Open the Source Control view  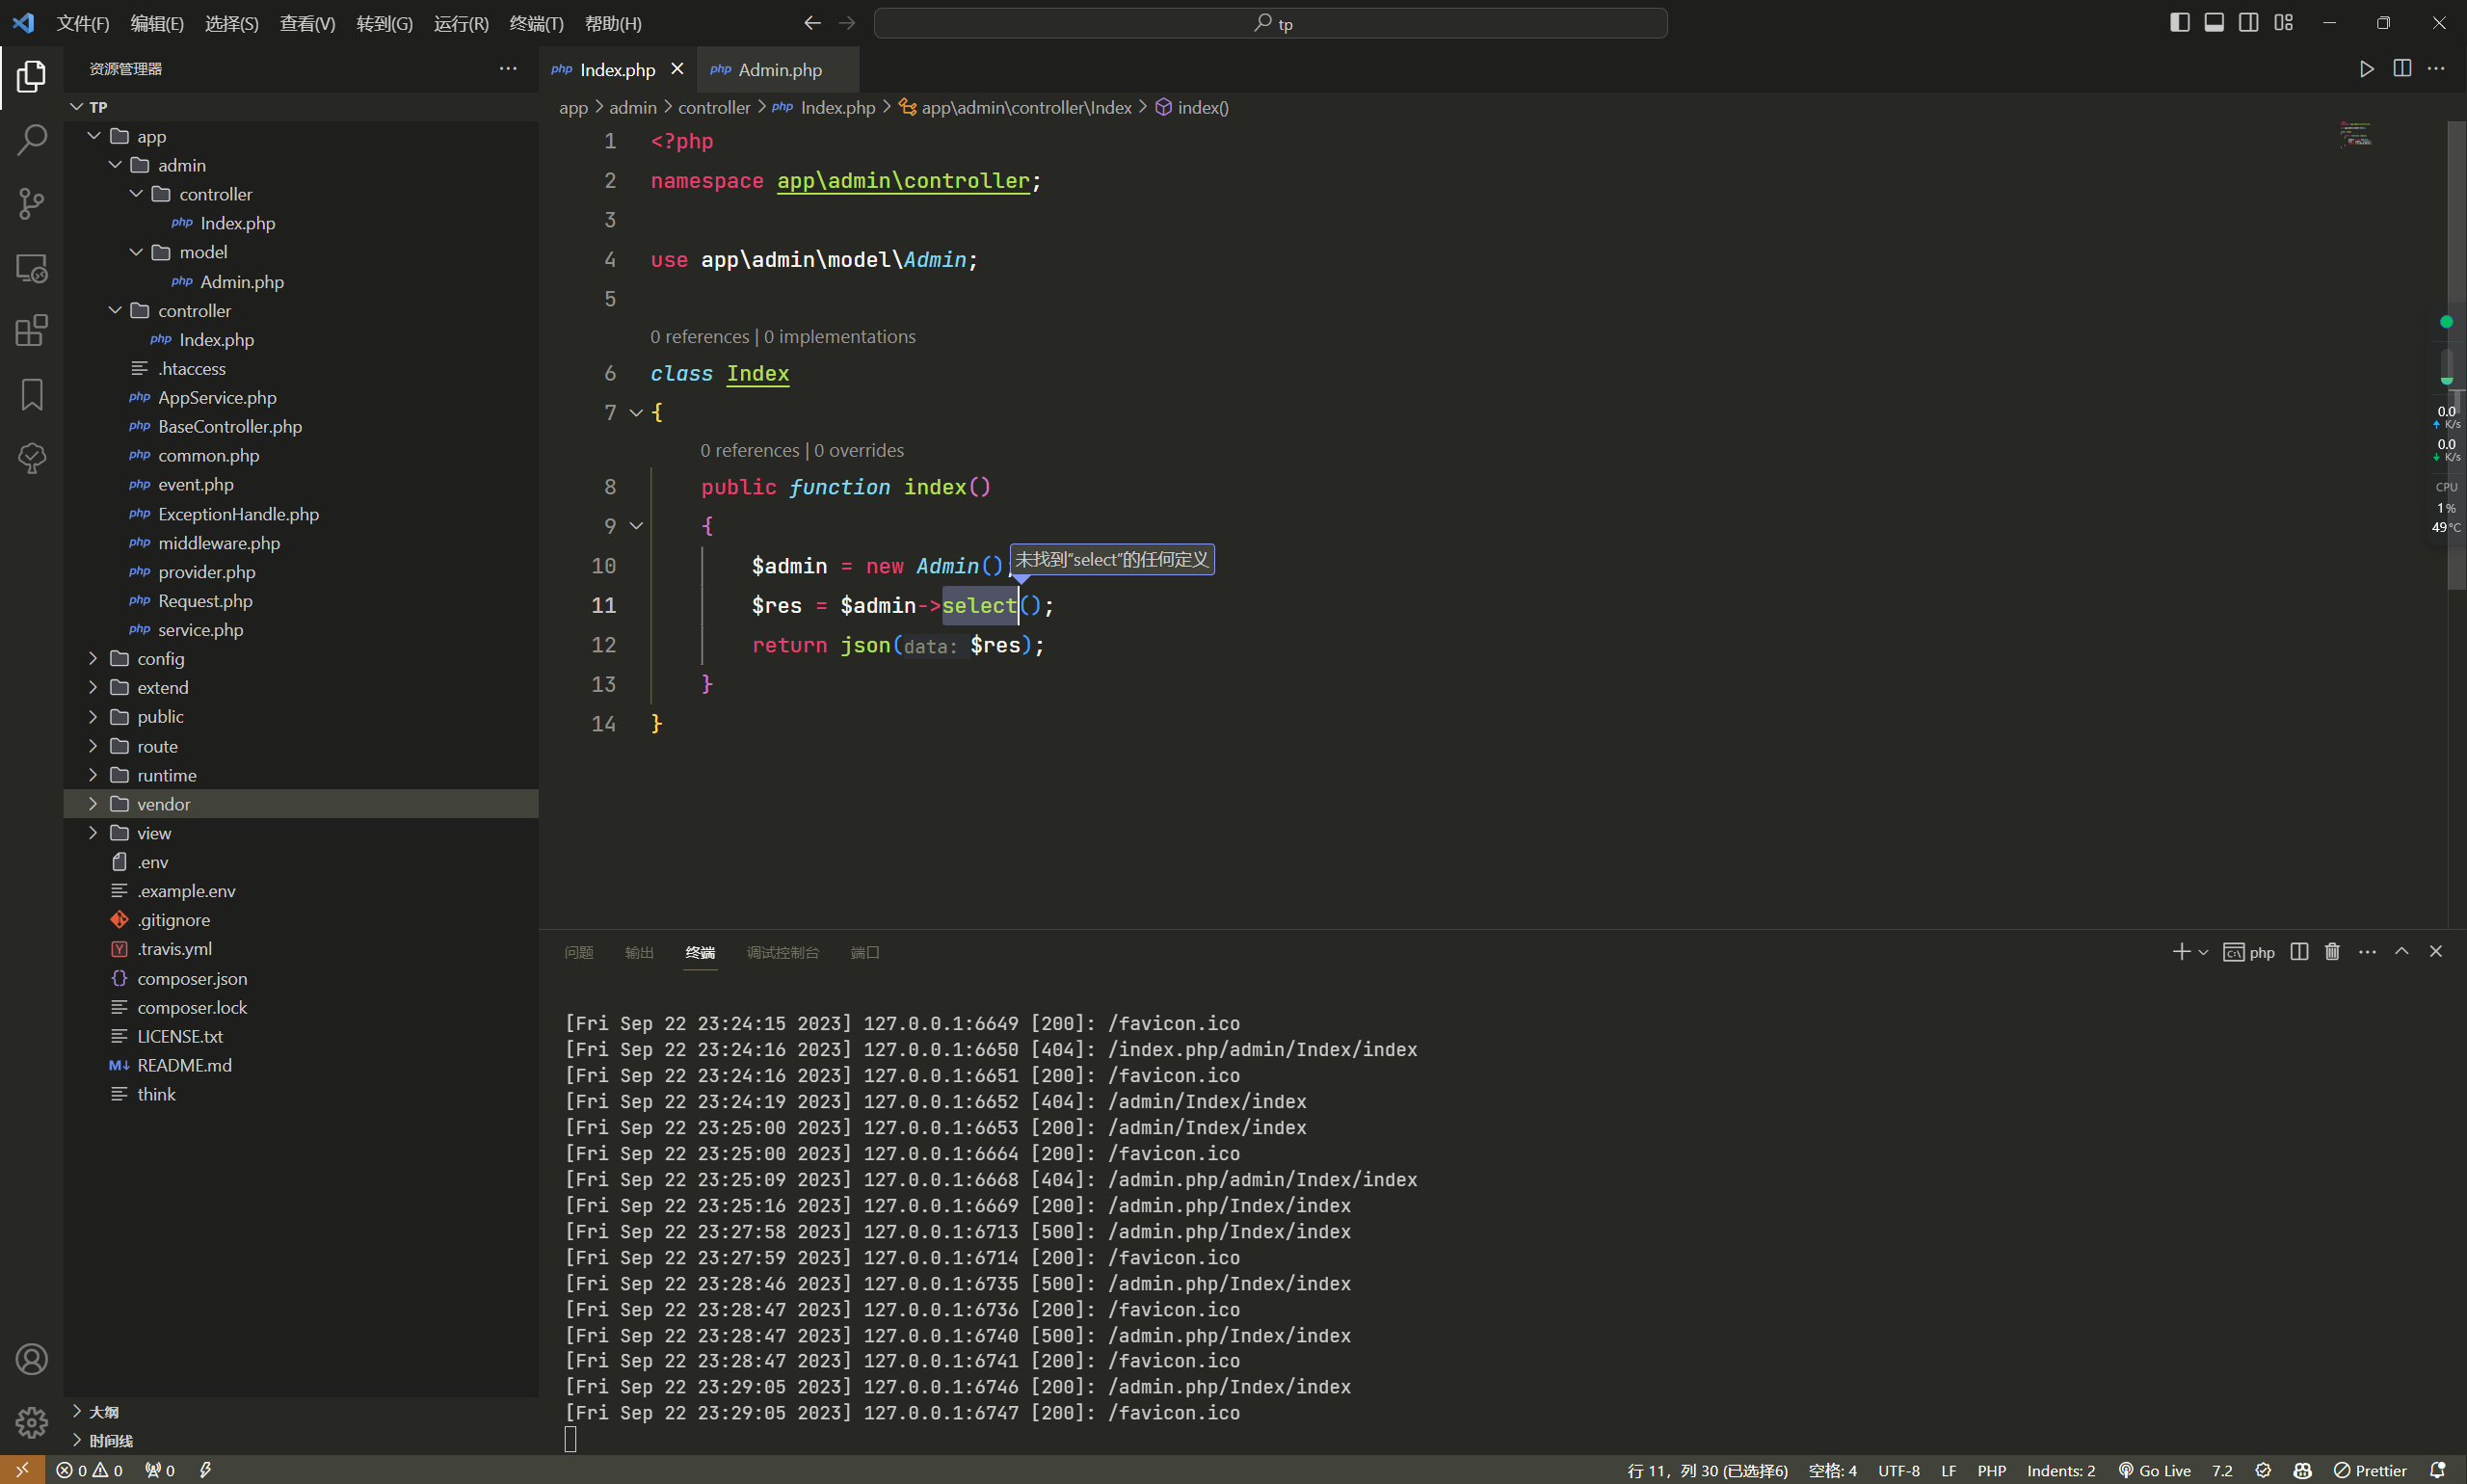tap(31, 204)
